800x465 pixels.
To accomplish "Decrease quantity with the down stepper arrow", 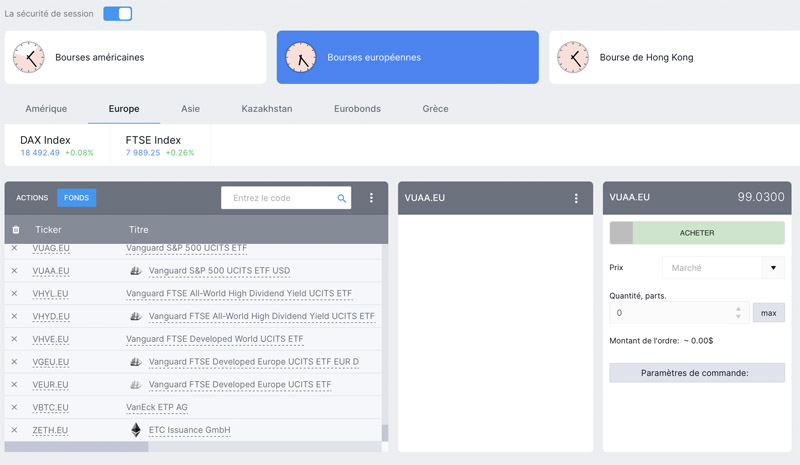I will click(738, 316).
